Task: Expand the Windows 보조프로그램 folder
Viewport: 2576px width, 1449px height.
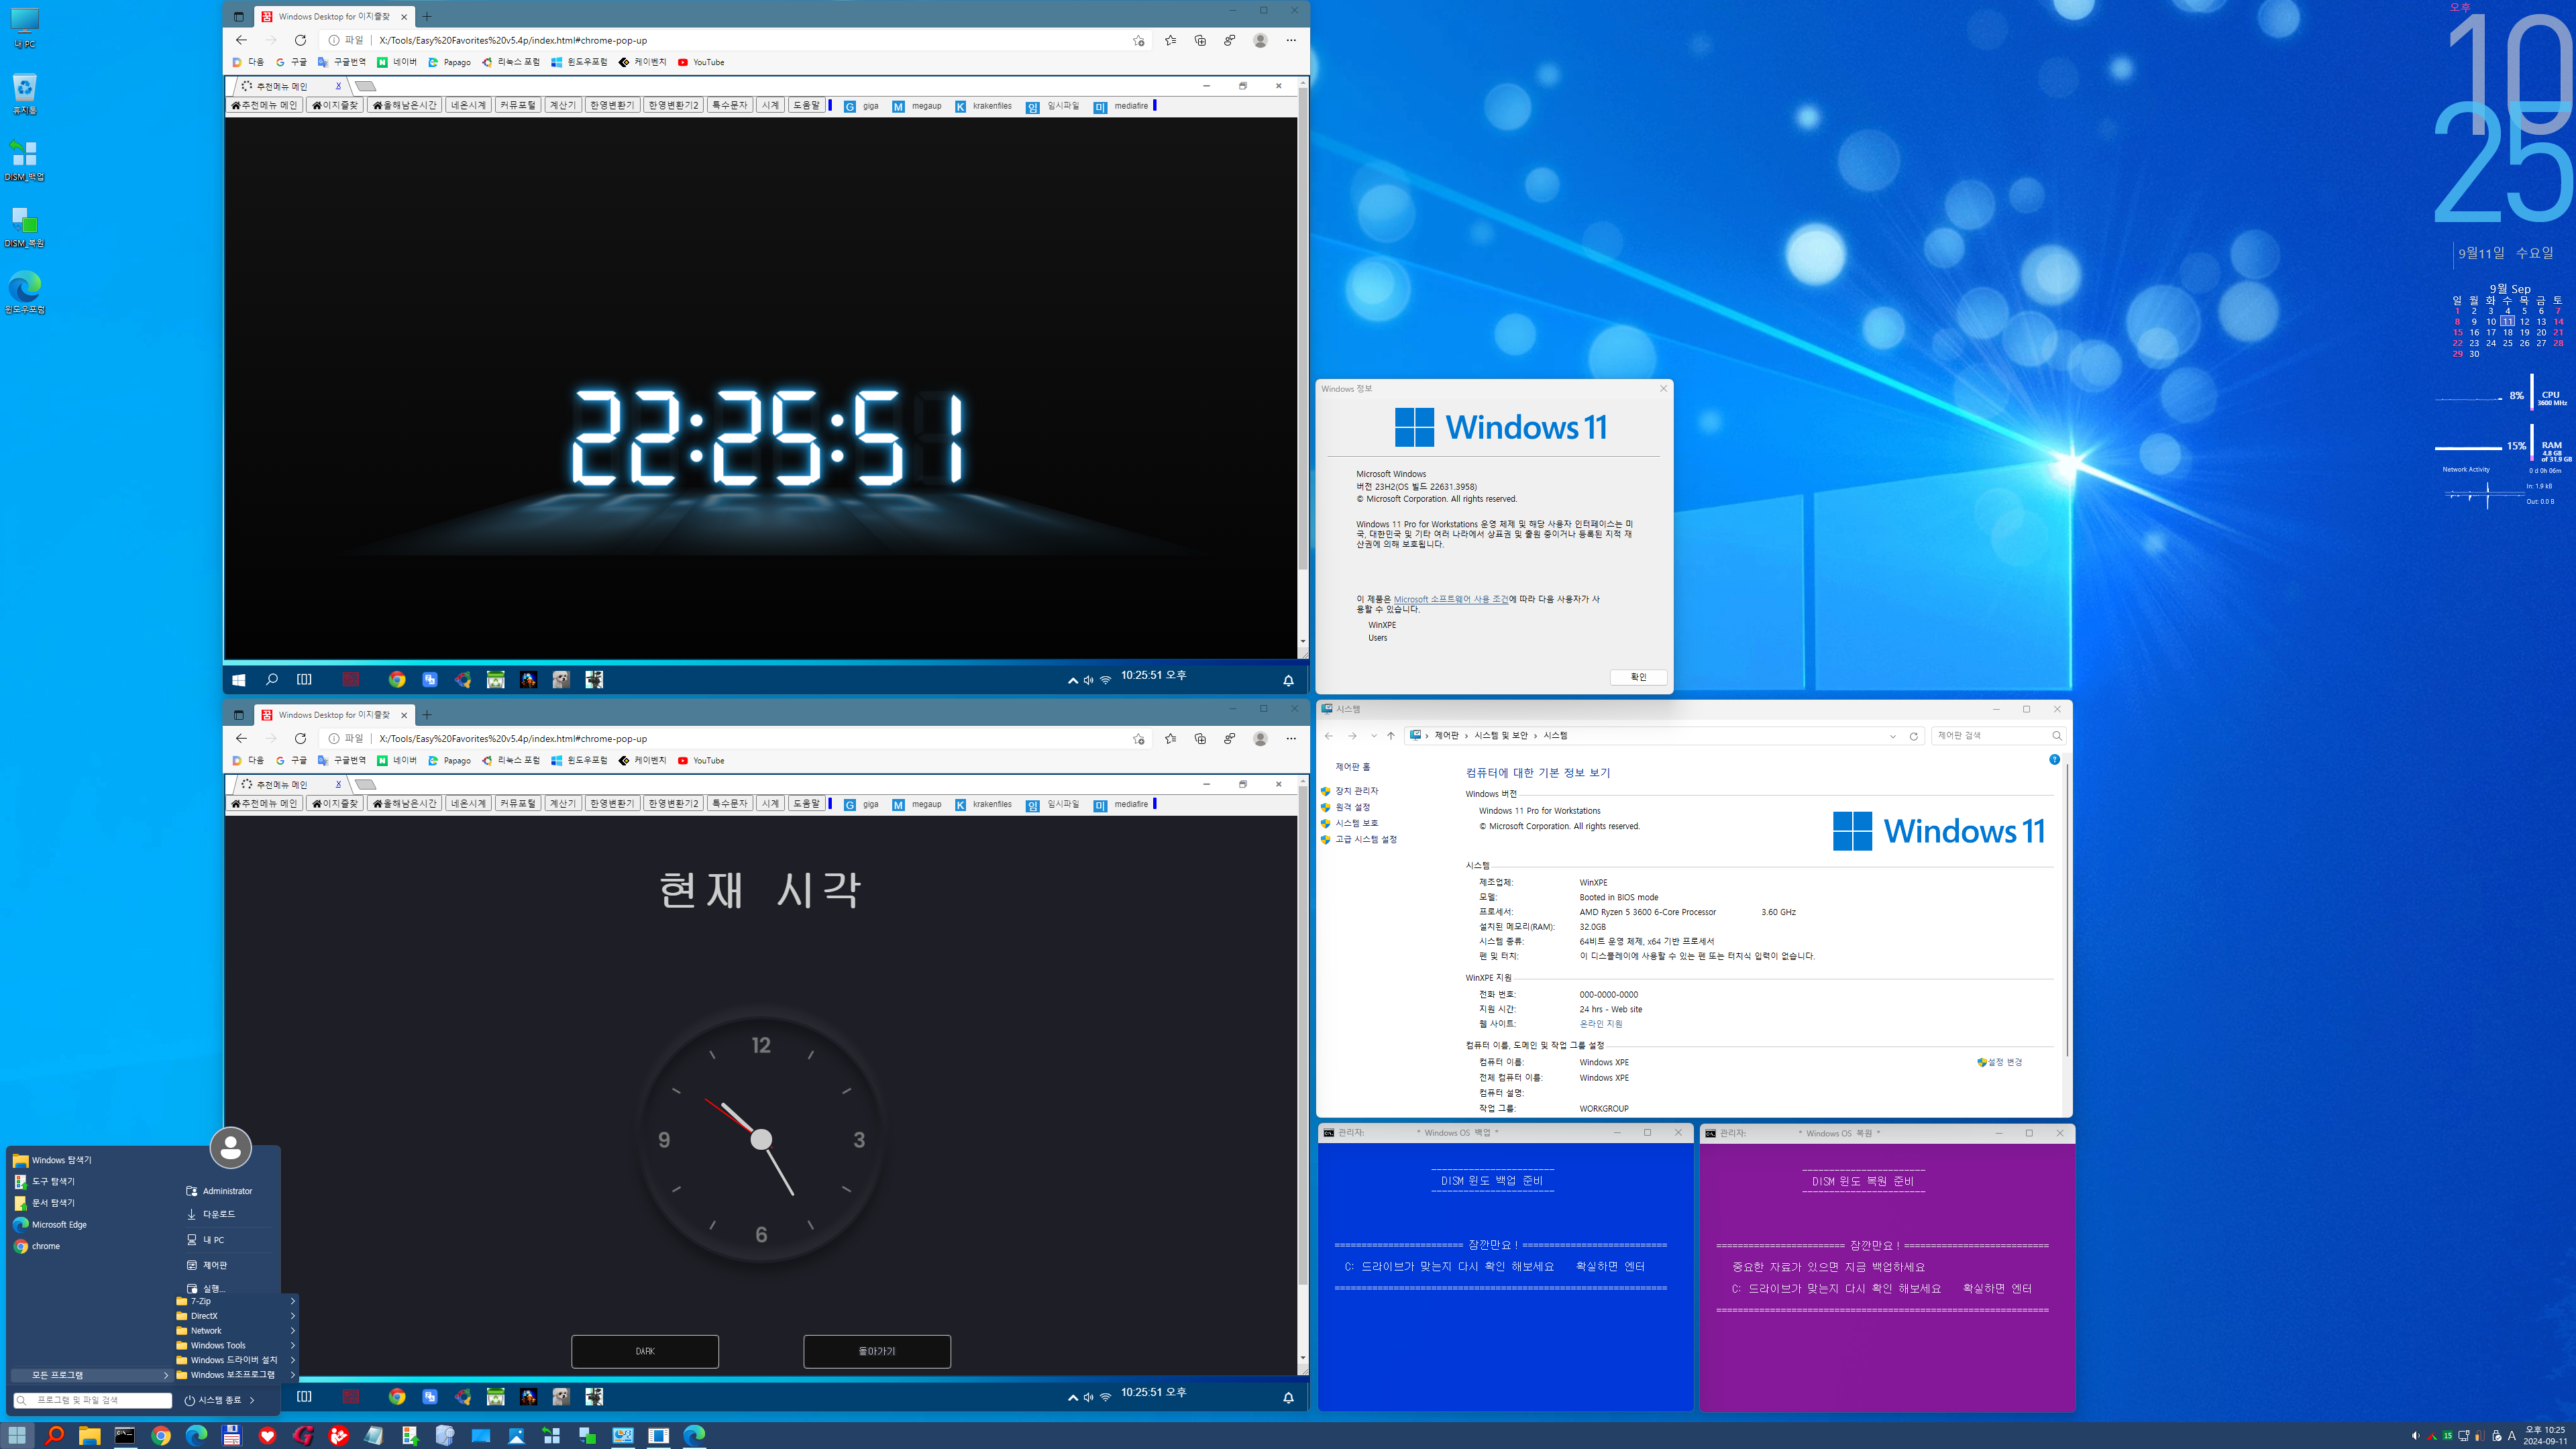Action: click(236, 1375)
